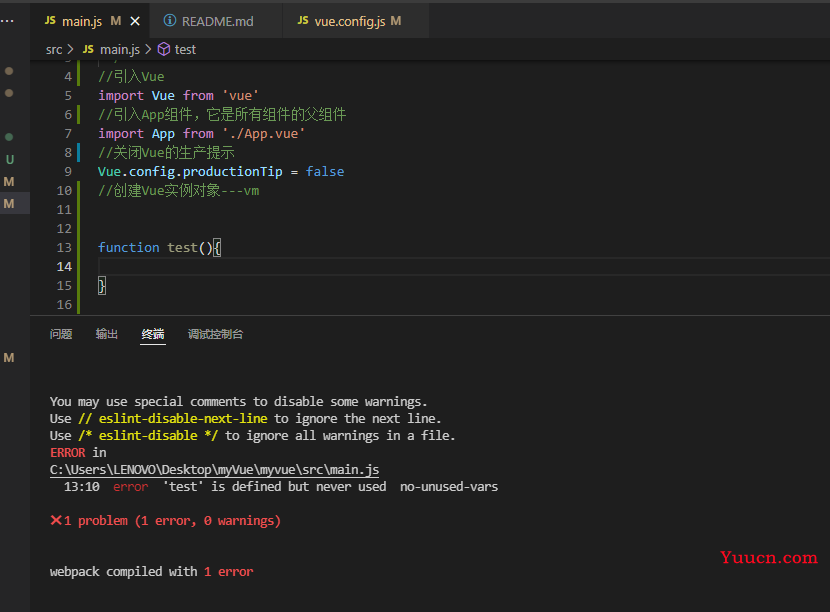Click the 'import Vue from' code line
This screenshot has height=612, width=830.
(178, 95)
